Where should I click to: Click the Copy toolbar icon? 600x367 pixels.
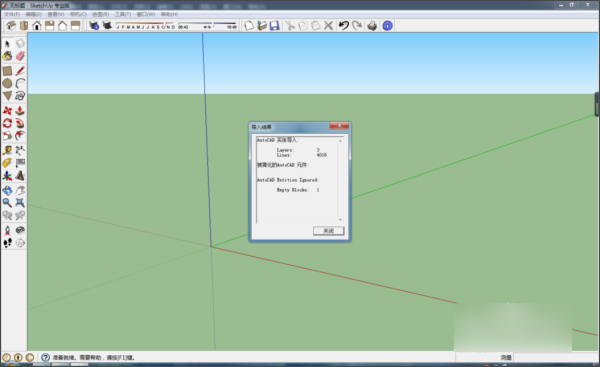point(303,26)
